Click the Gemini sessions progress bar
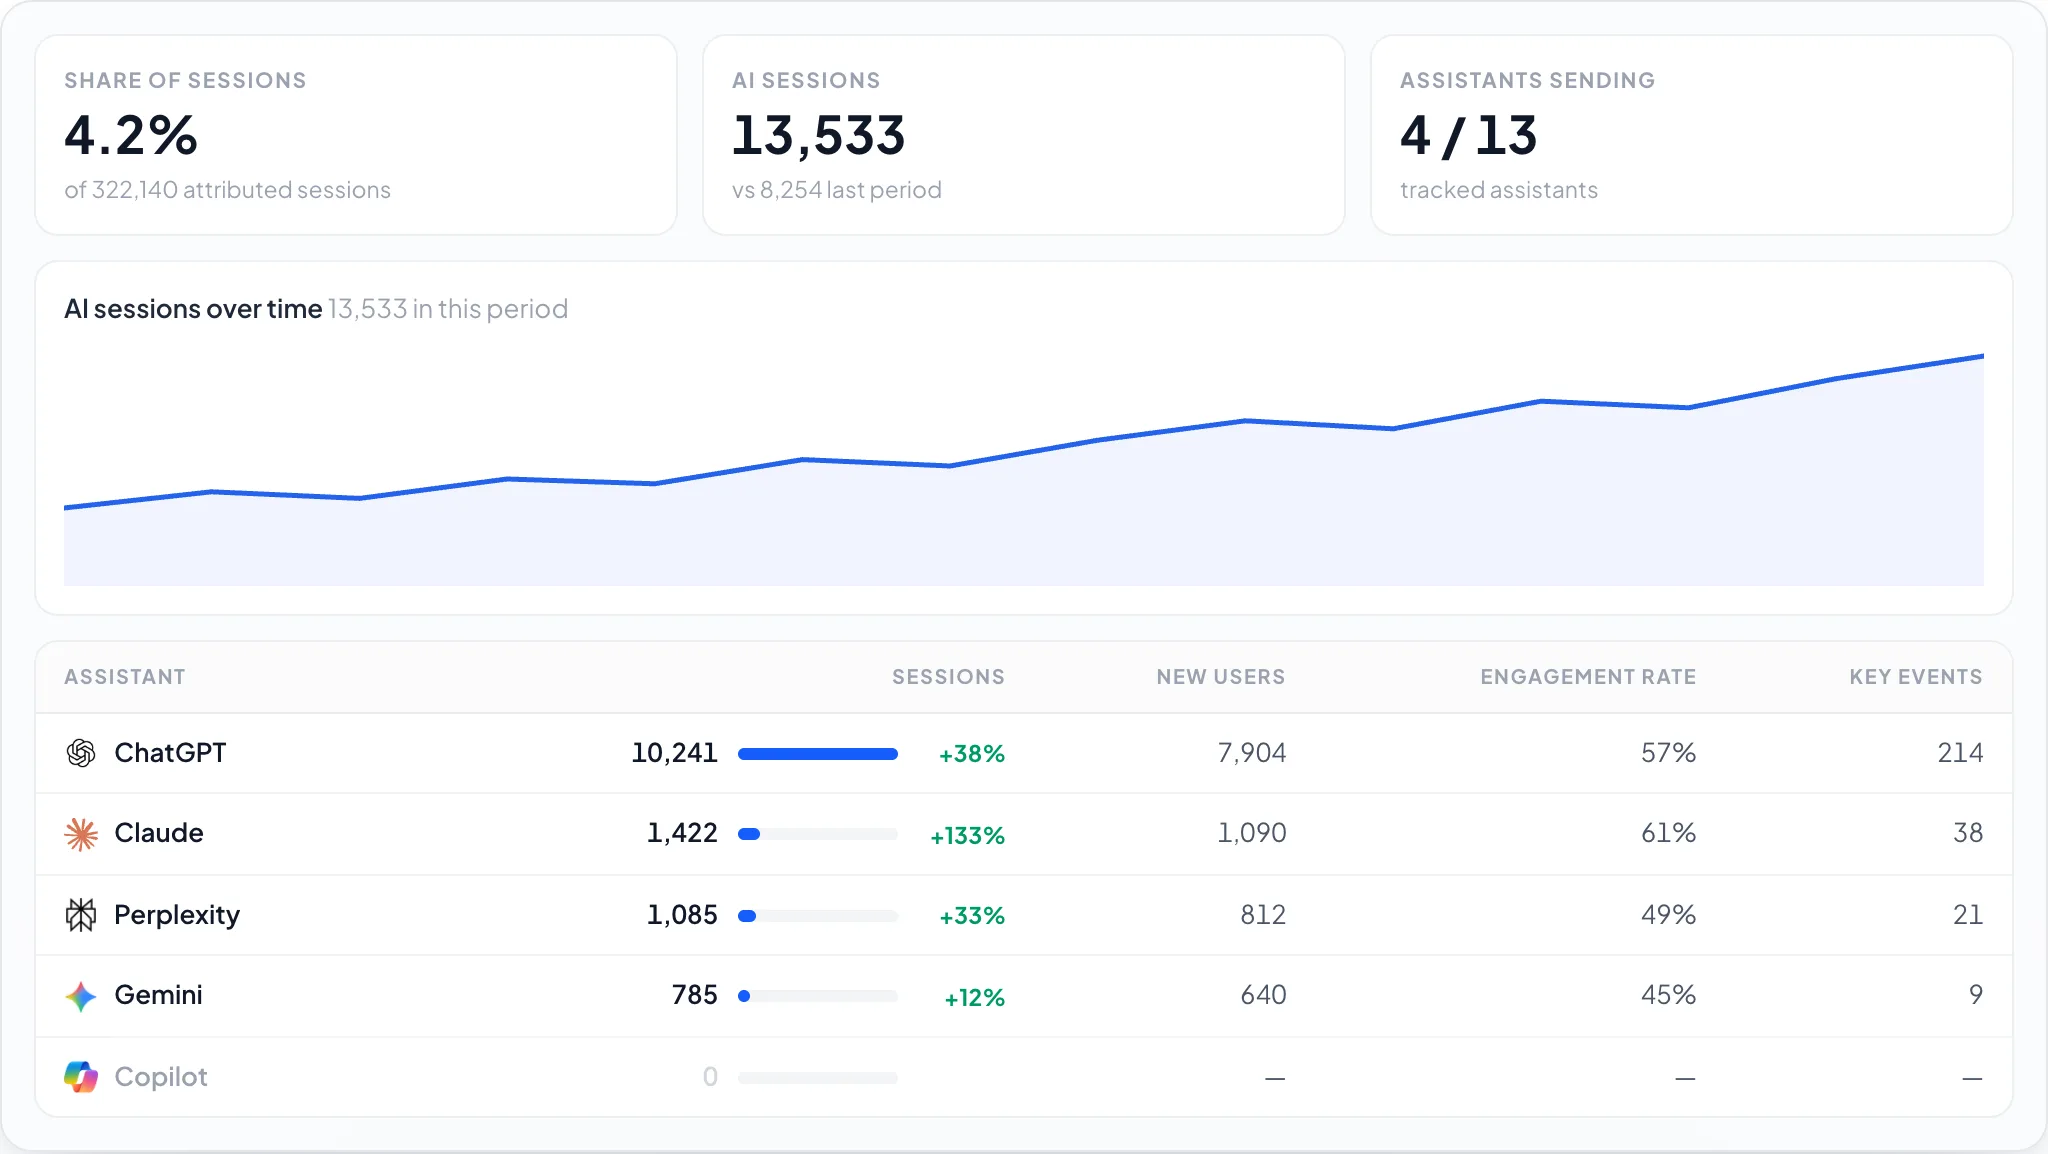This screenshot has height=1154, width=2048. pyautogui.click(x=818, y=996)
